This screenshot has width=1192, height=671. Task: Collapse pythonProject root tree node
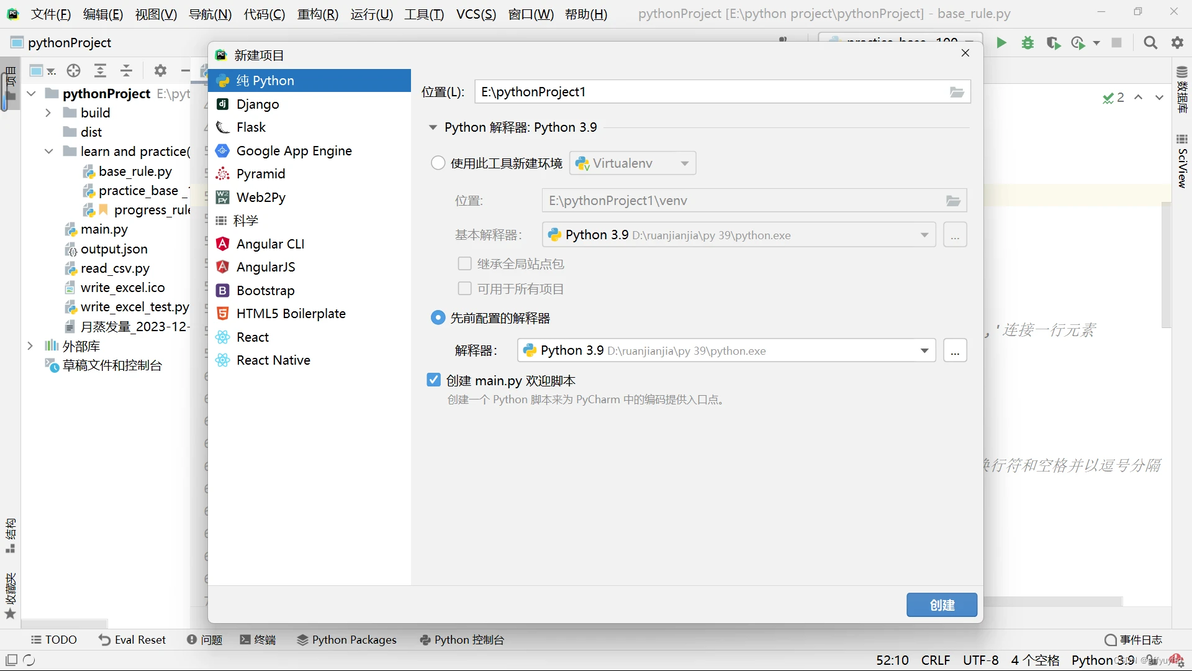tap(31, 93)
